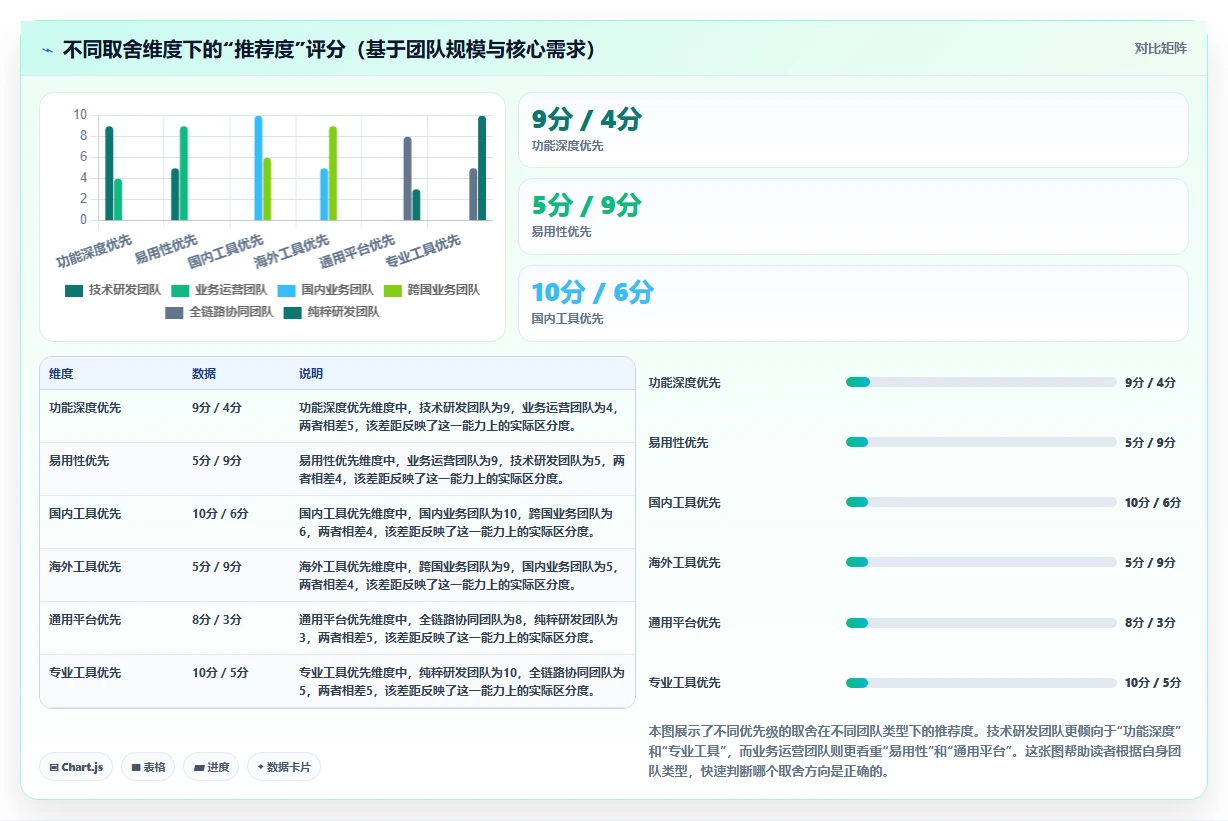
Task: Click the 通用平台优先 chart axis label
Action: coord(359,250)
